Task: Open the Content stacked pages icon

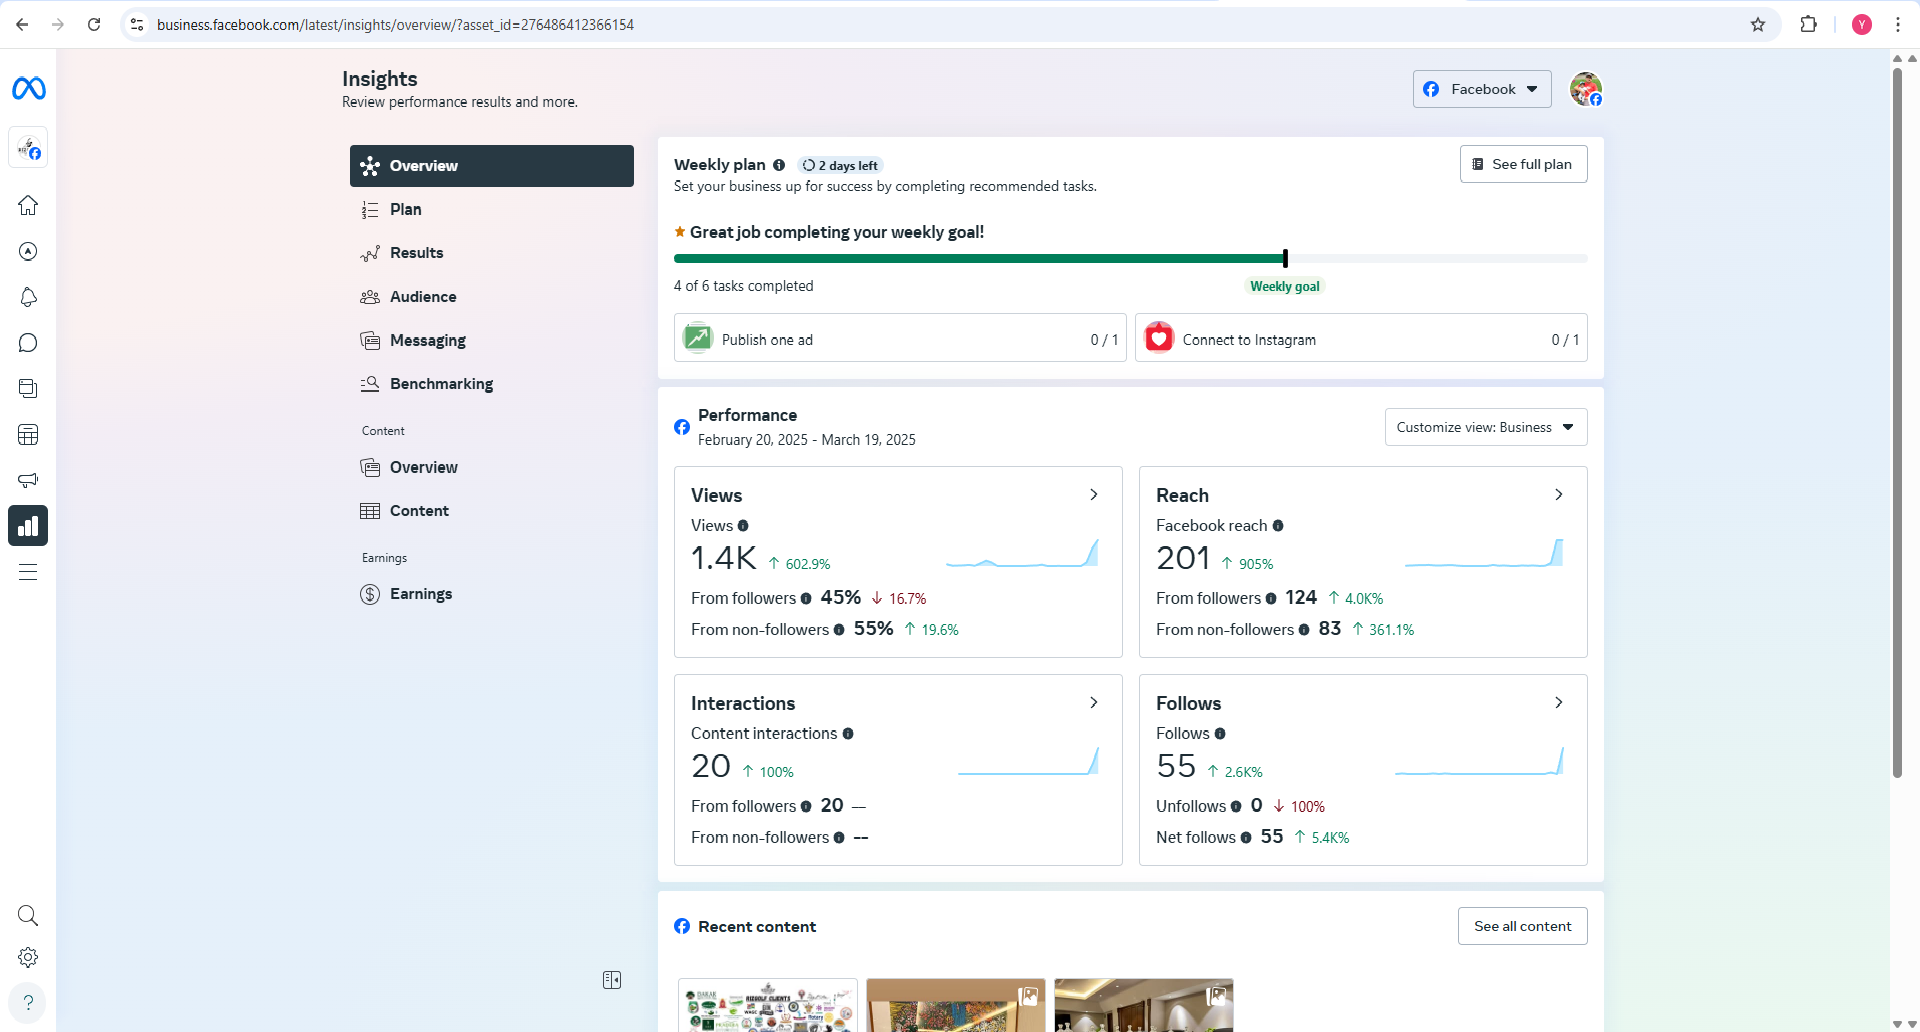Action: [28, 388]
